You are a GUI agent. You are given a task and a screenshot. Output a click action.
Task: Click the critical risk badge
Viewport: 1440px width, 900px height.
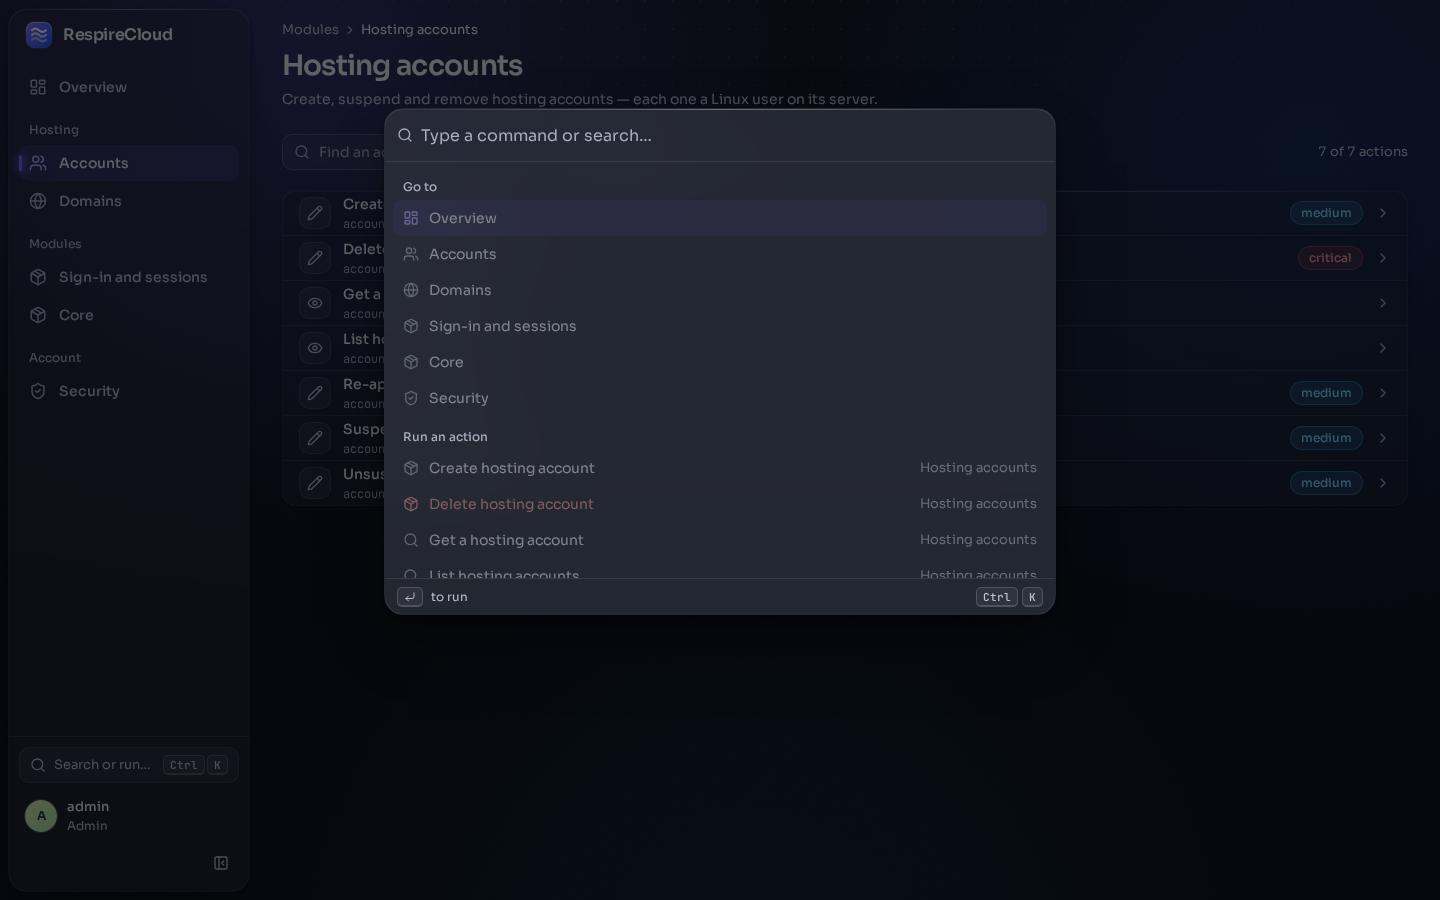(x=1330, y=258)
